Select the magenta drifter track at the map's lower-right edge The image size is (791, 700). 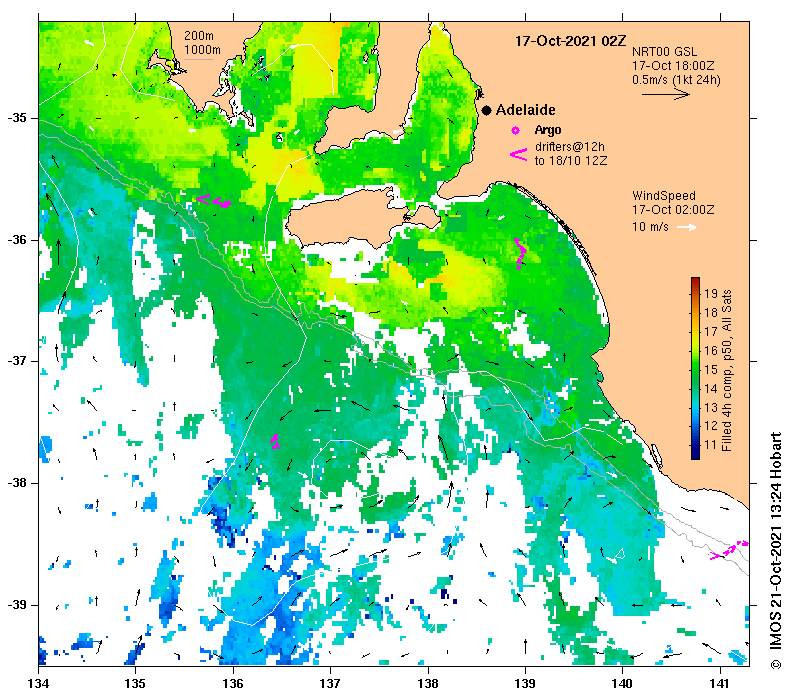[x=728, y=550]
